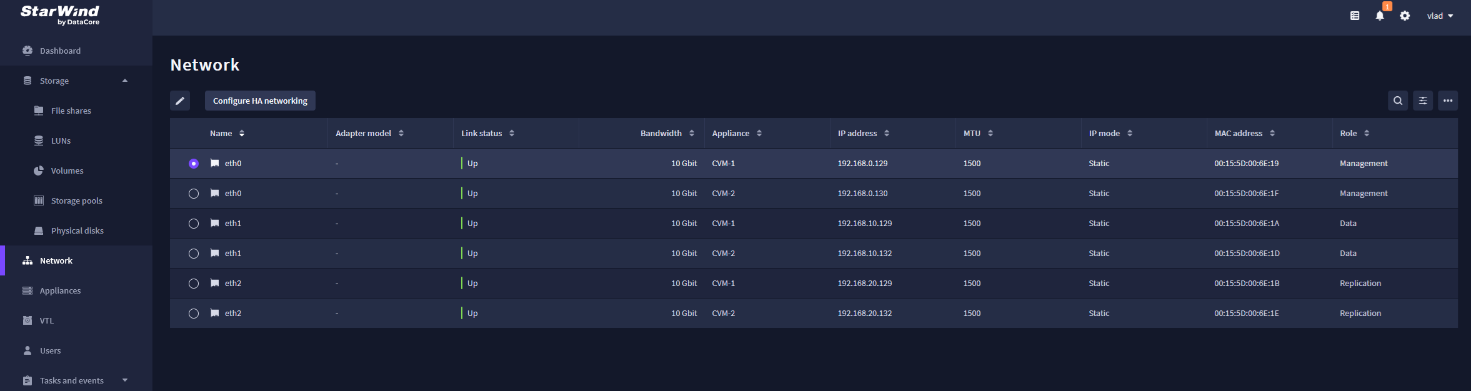The image size is (1471, 391).
Task: Click the Users person icon
Action: 28,351
